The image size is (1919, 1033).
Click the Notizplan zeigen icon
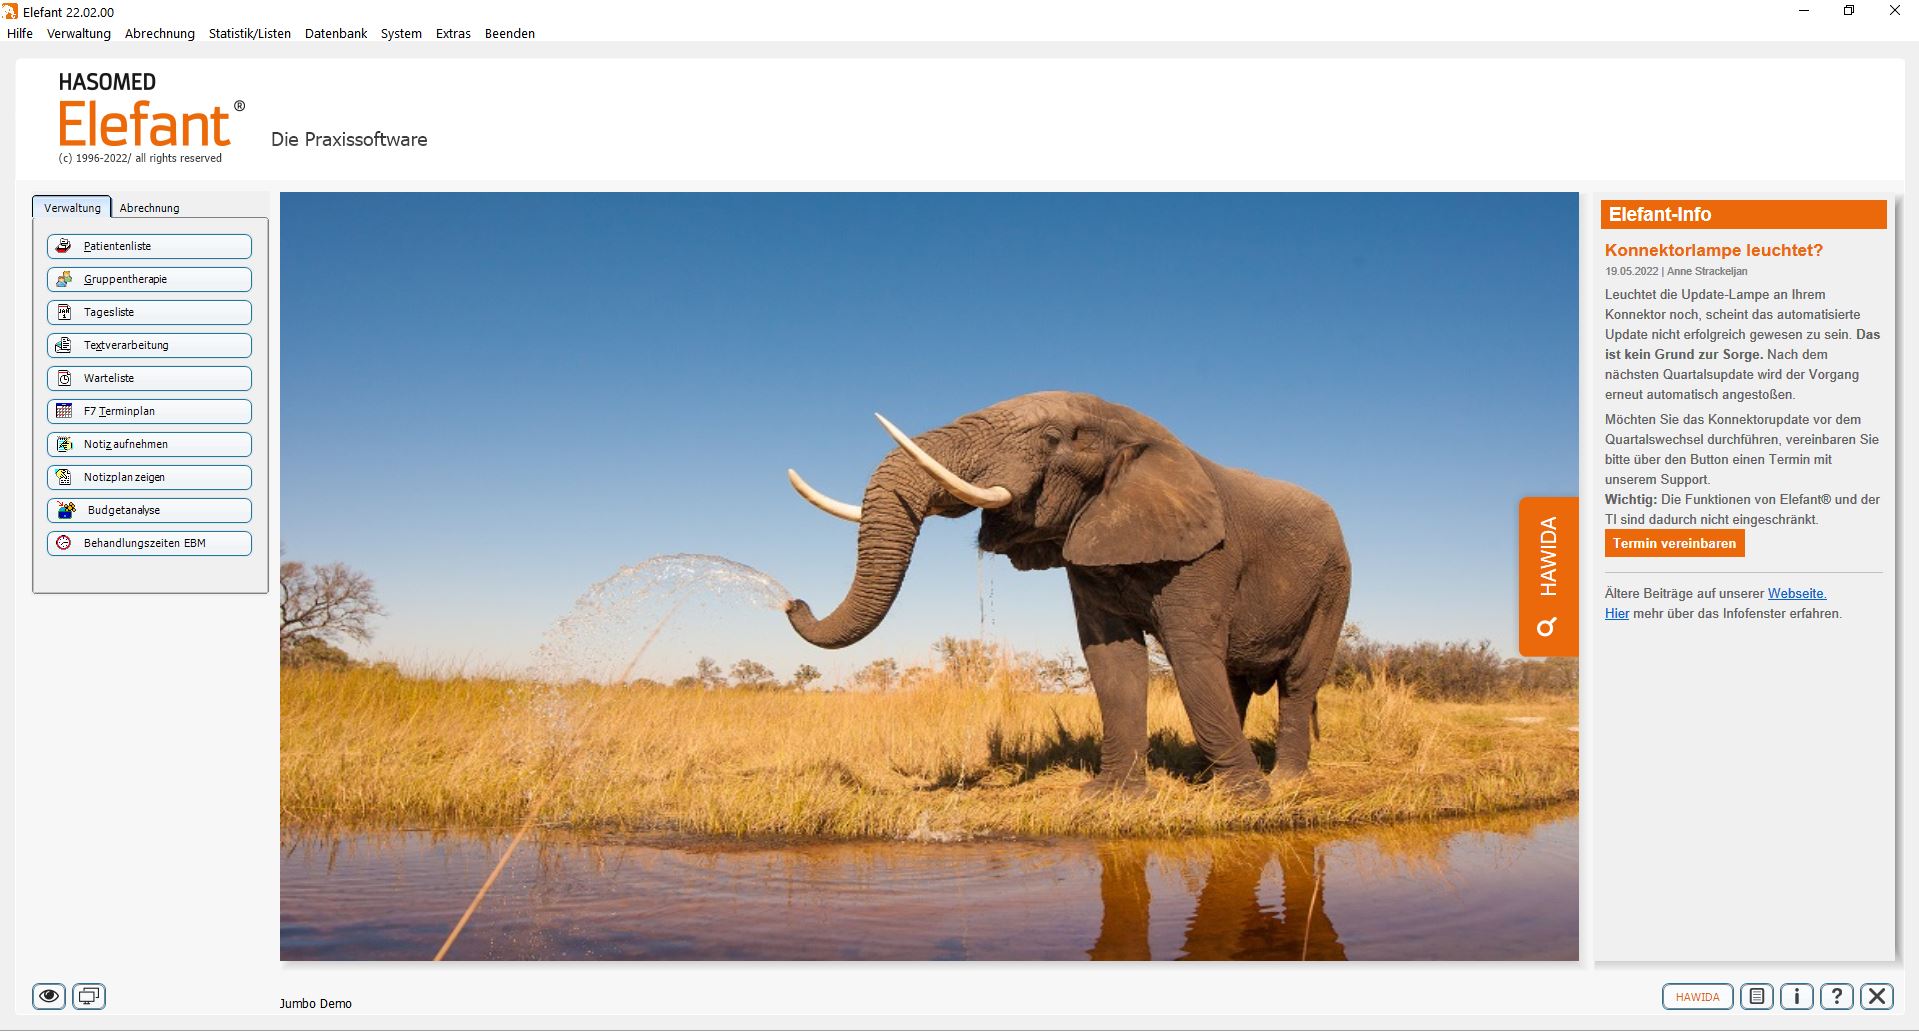(64, 477)
